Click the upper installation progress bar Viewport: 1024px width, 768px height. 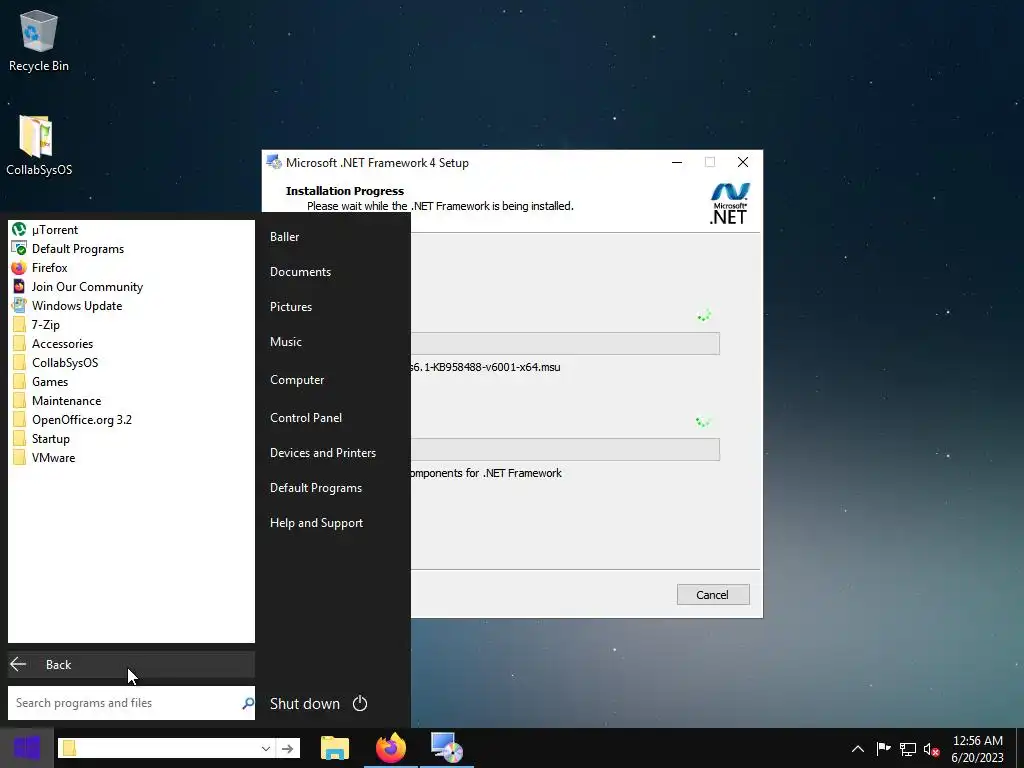[x=566, y=344]
